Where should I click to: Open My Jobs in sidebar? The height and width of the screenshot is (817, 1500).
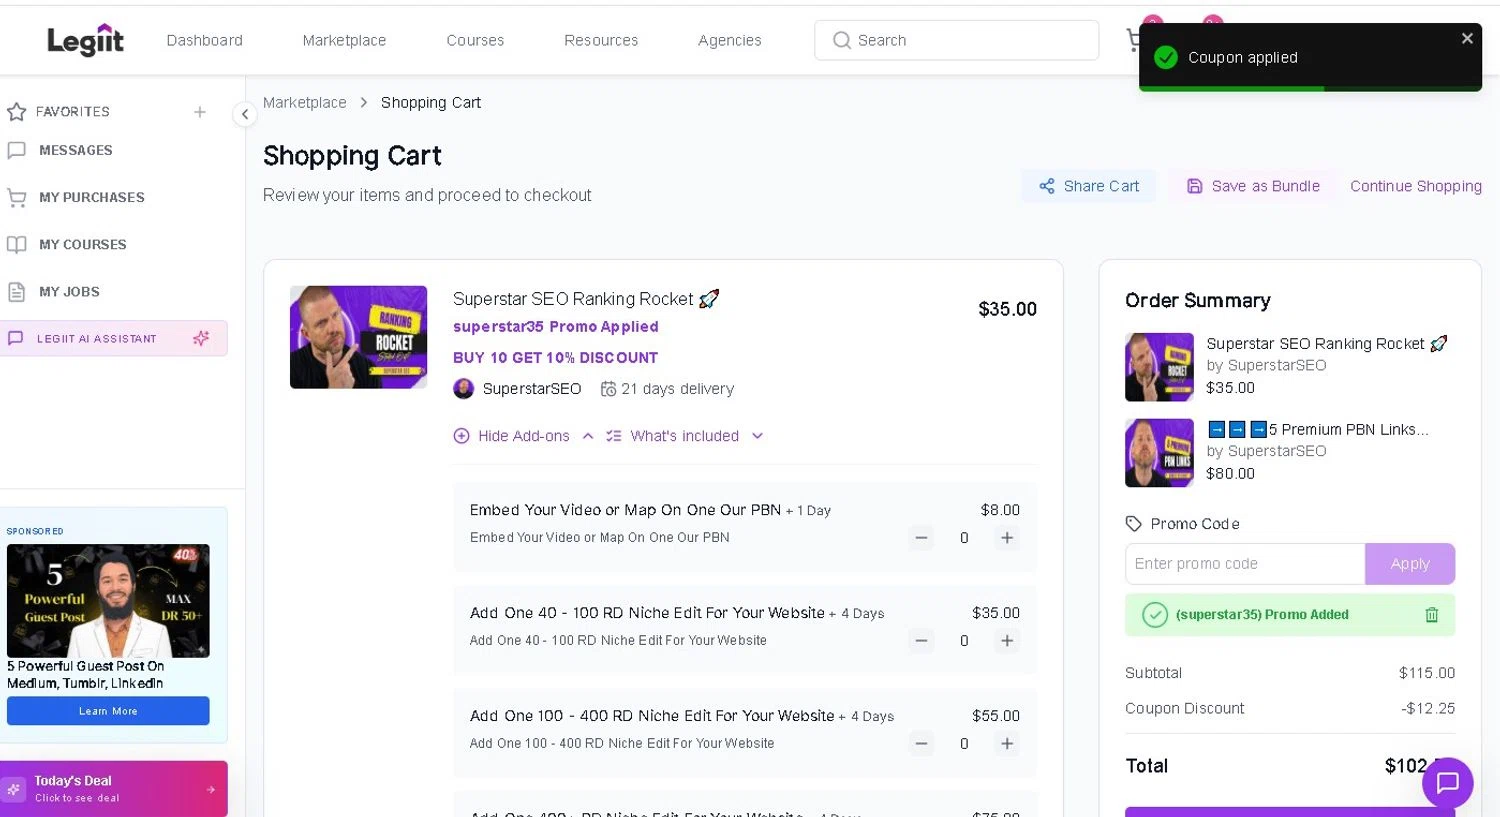pos(69,292)
